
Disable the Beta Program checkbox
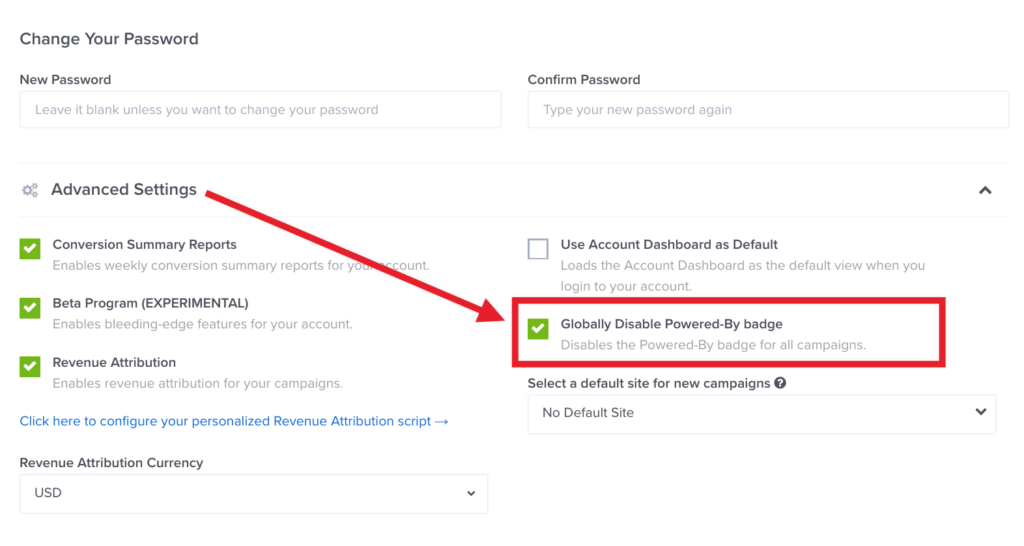coord(30,308)
